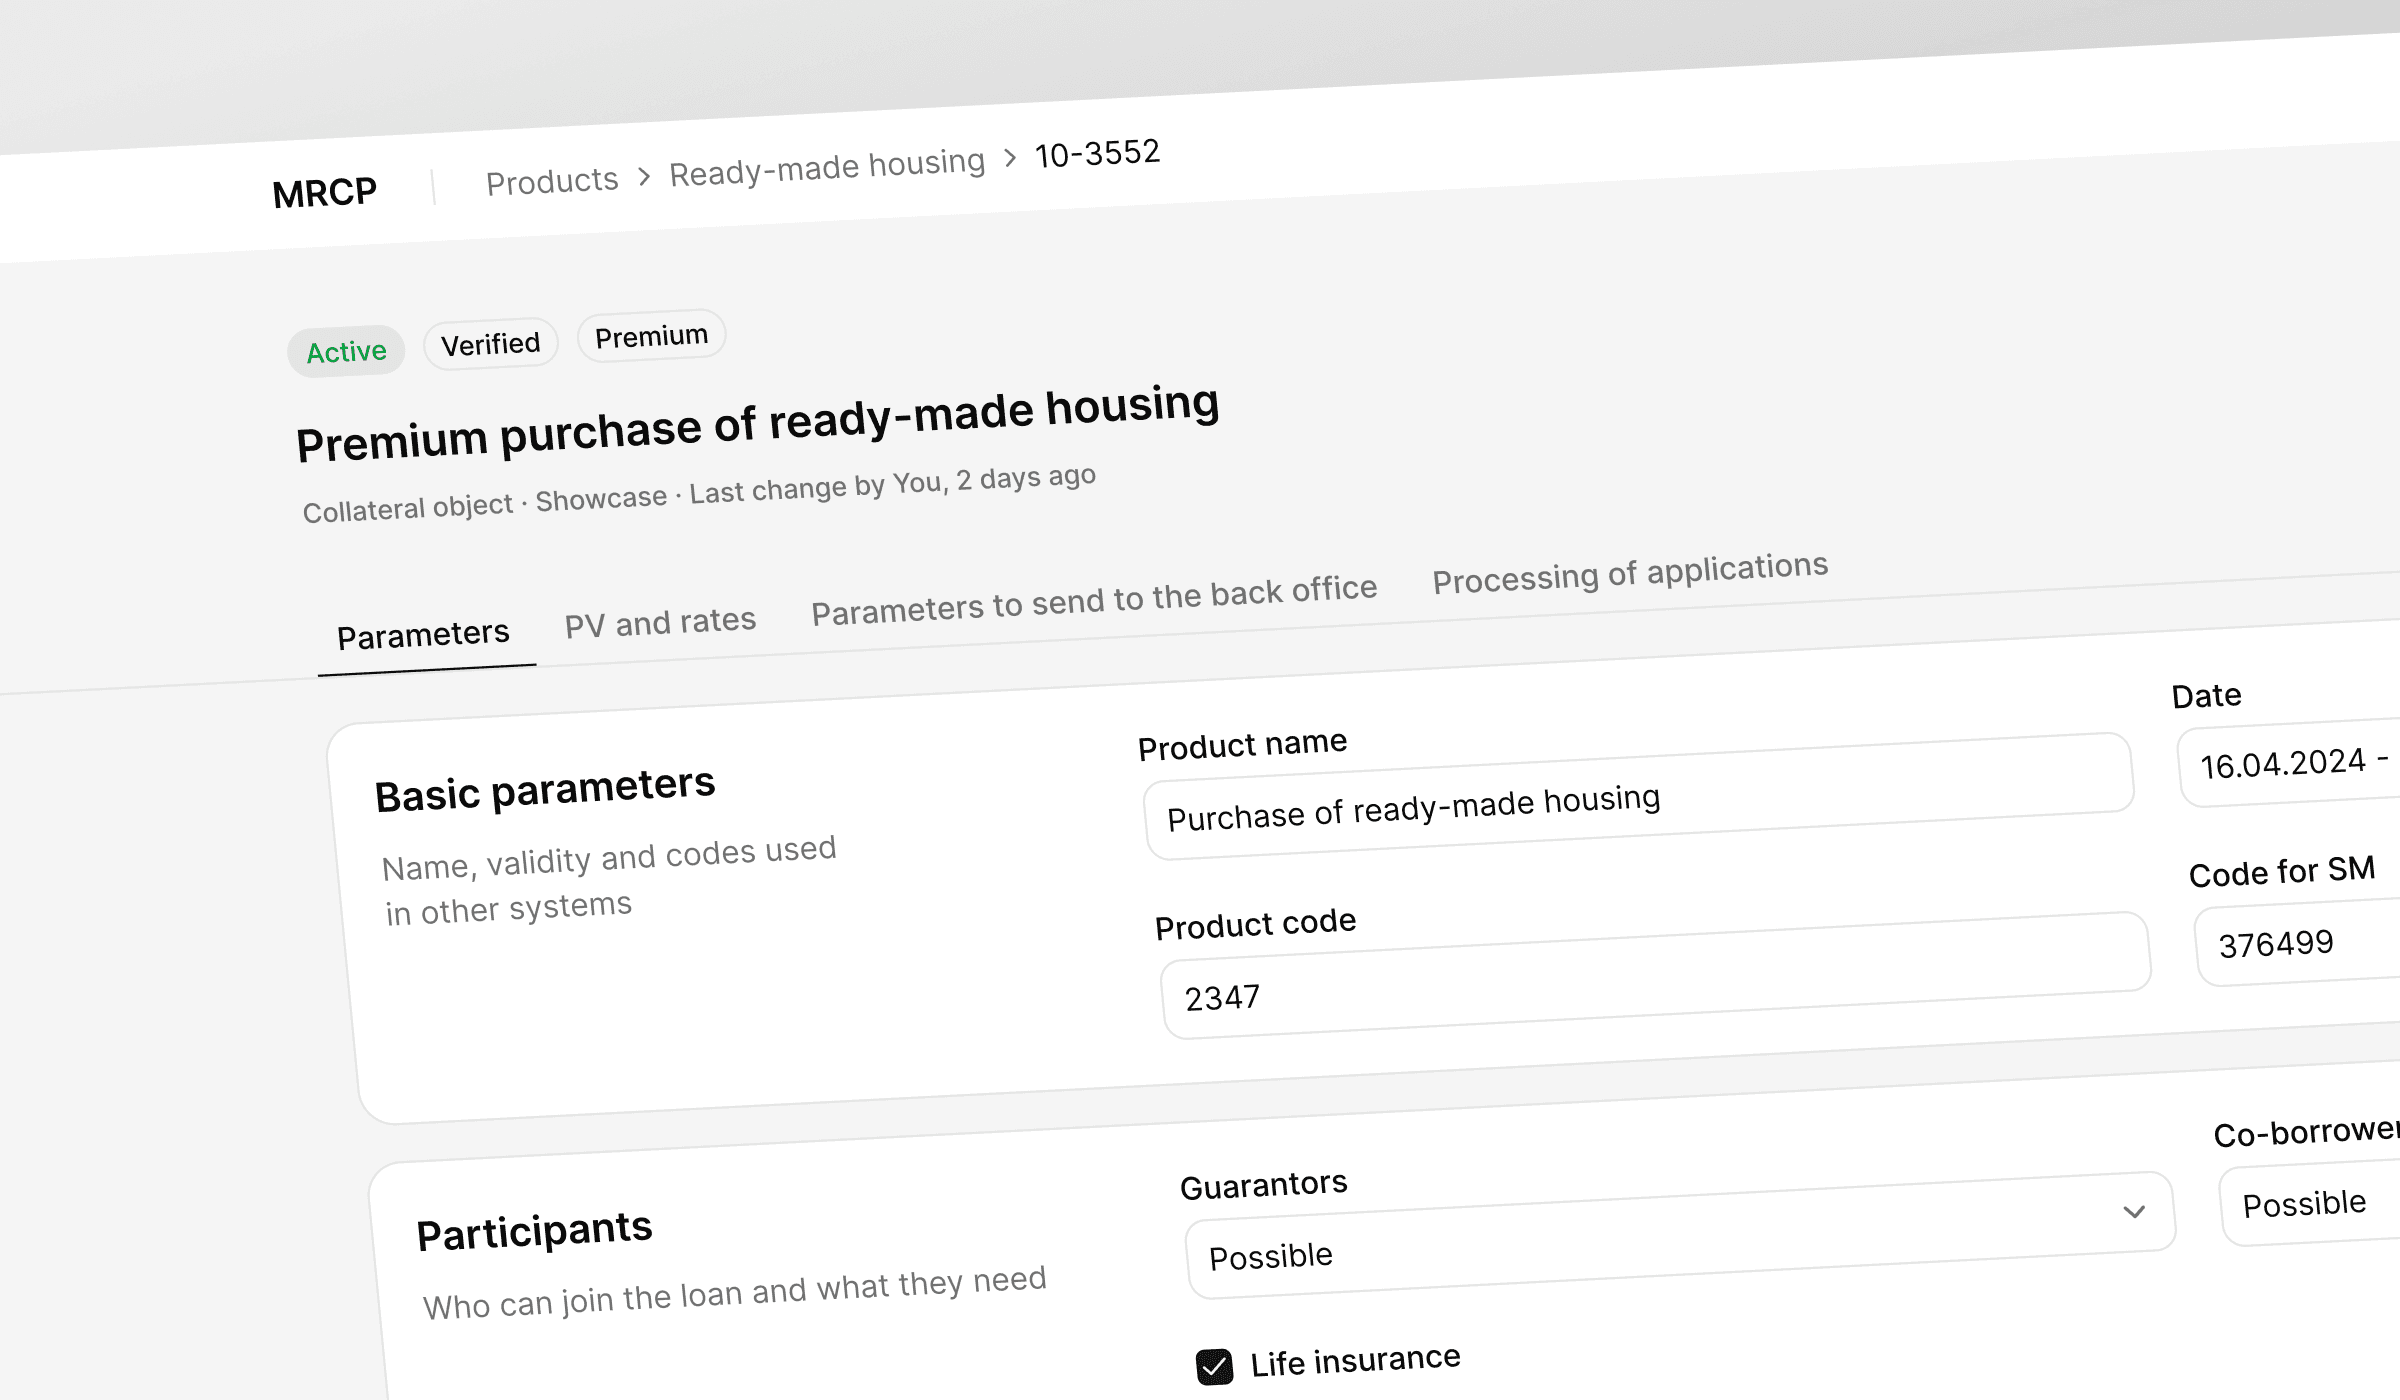Go to Ready-made housing breadcrumb
The height and width of the screenshot is (1400, 2400).
(827, 166)
